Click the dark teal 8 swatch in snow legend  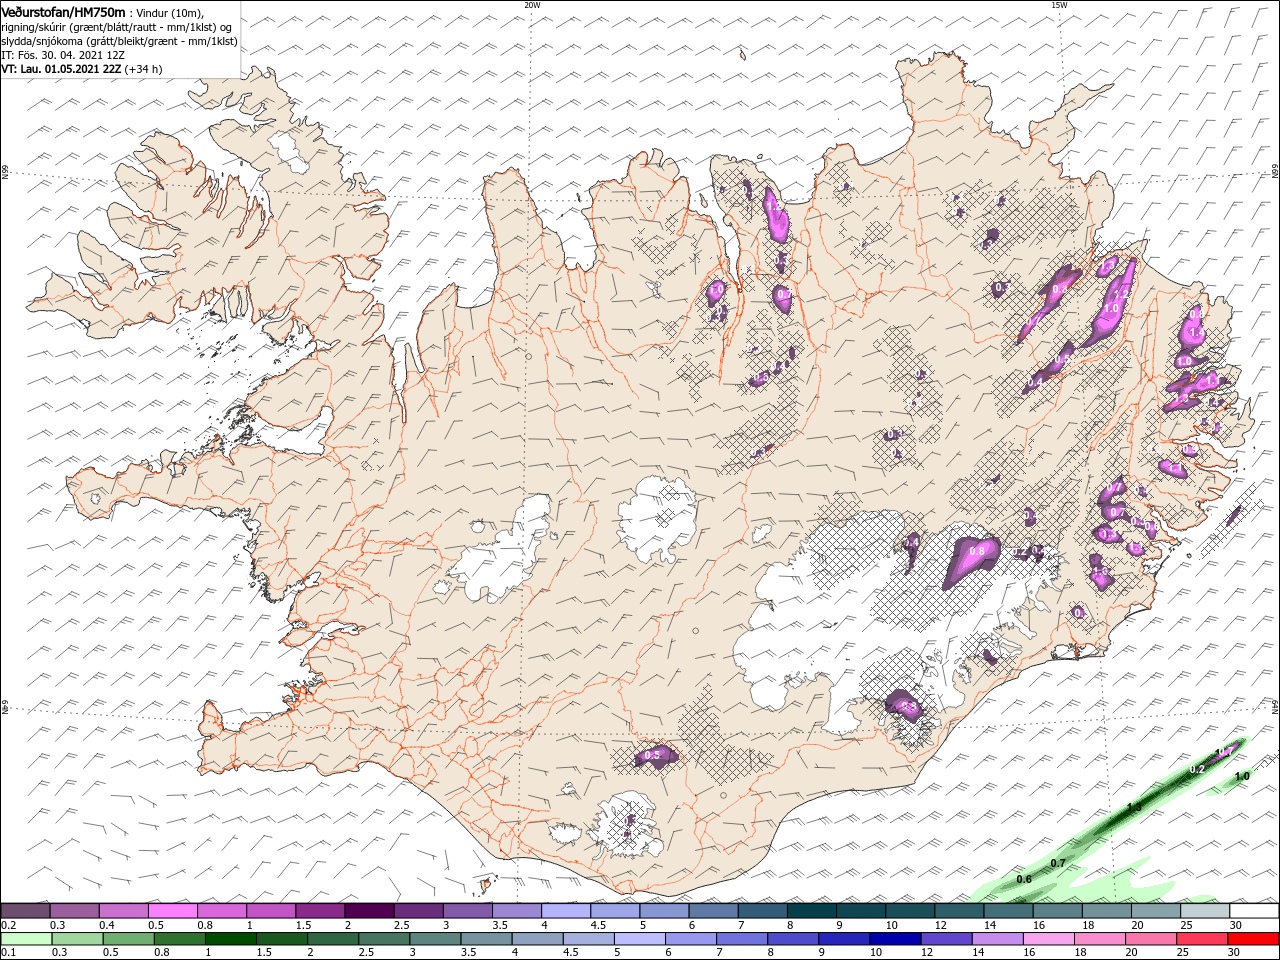(x=812, y=910)
